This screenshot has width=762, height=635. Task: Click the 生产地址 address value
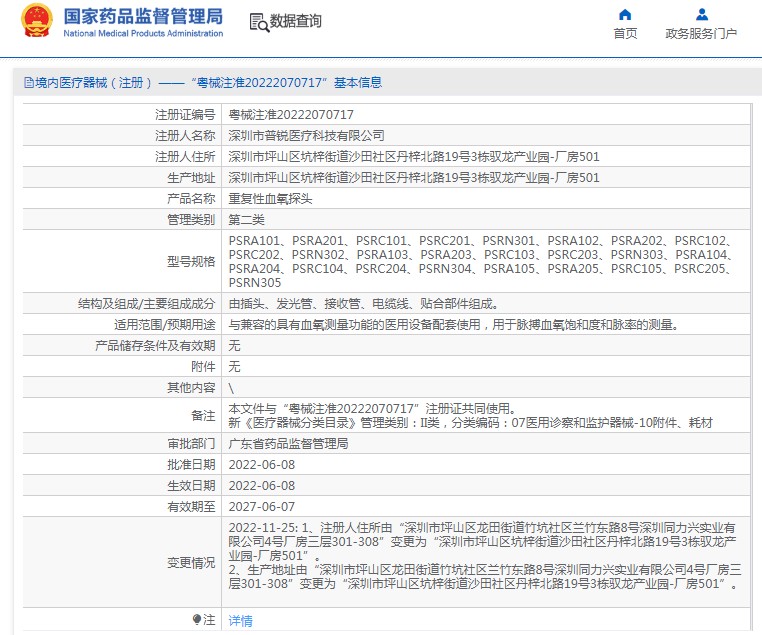[x=414, y=178]
